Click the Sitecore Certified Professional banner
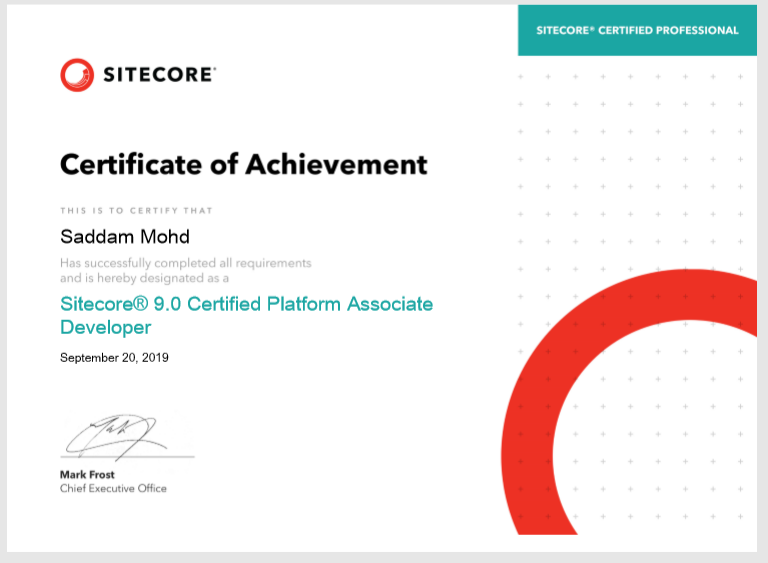Screen dimensions: 768x563 (x=637, y=30)
